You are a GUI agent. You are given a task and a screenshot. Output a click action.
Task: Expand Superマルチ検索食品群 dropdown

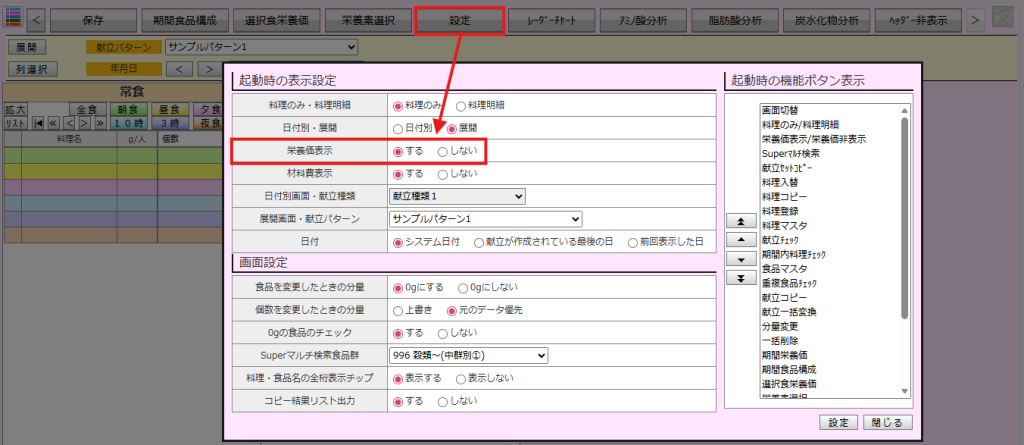click(468, 354)
